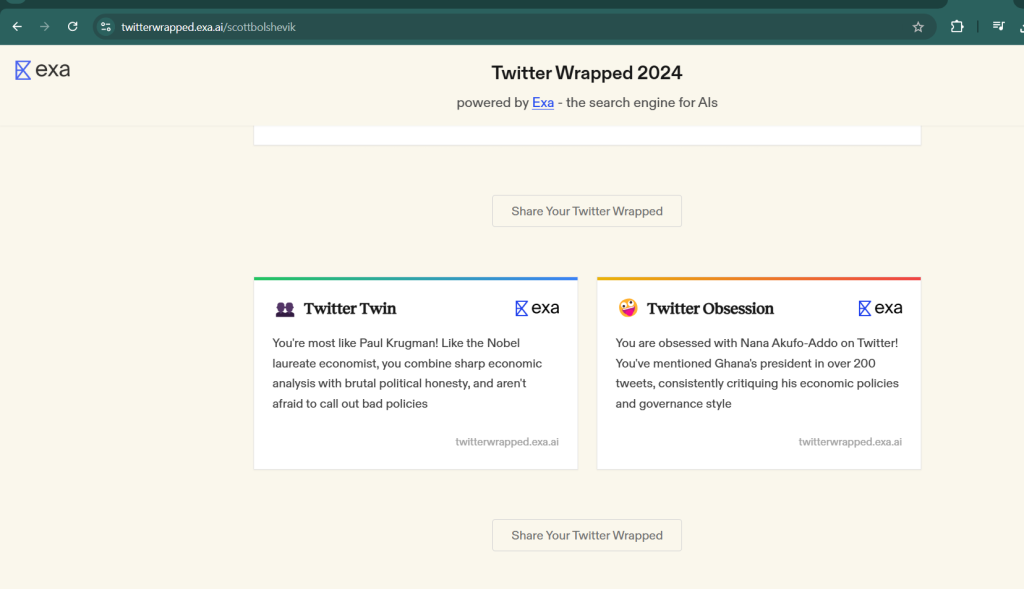This screenshot has height=589, width=1024.
Task: Open the Exa hyperlink in the subtitle
Action: pyautogui.click(x=543, y=103)
